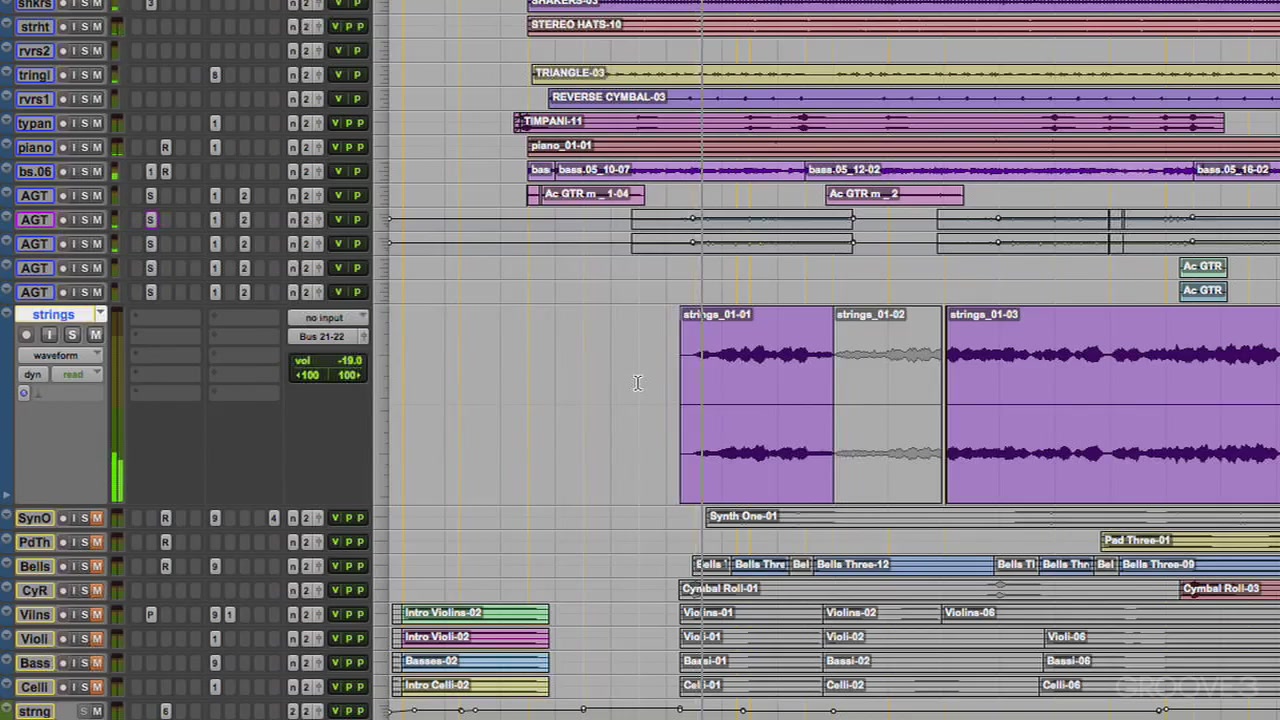Viewport: 1280px width, 720px height.
Task: Select the Bassi-06 clip
Action: (x=1160, y=661)
